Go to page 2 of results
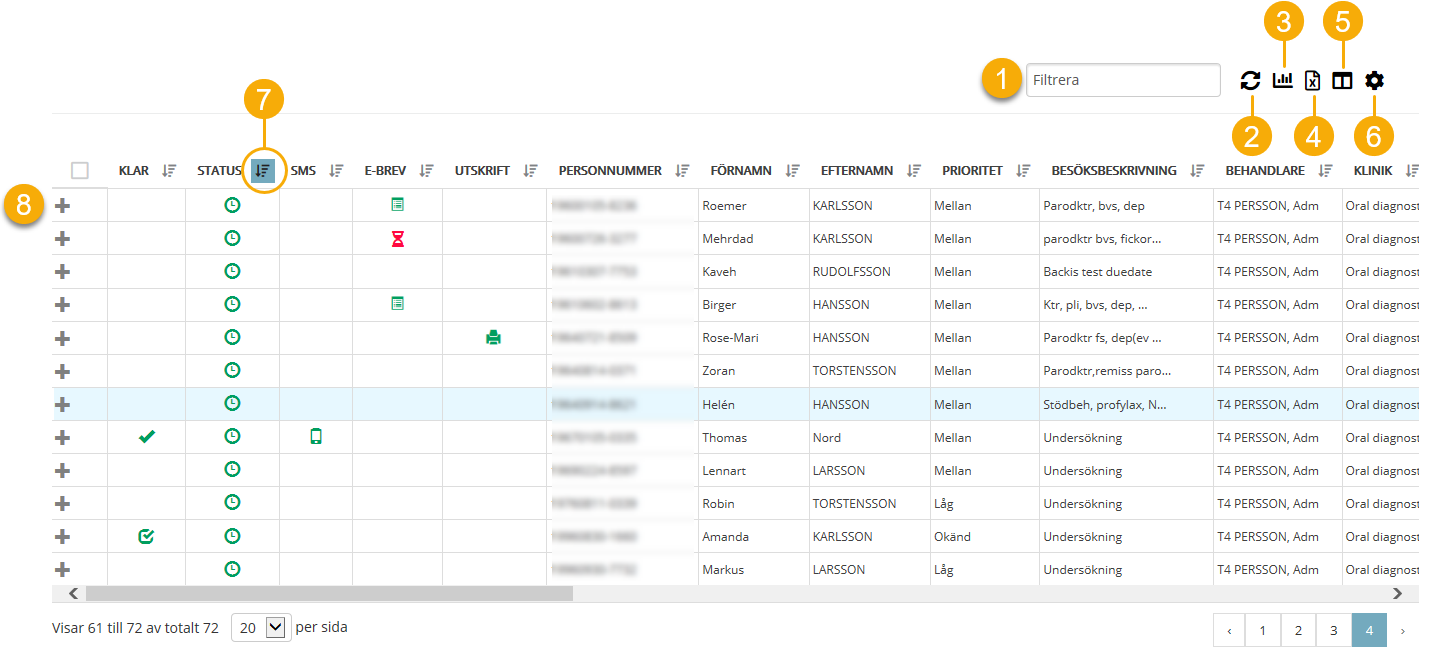1435x658 pixels. tap(1298, 631)
